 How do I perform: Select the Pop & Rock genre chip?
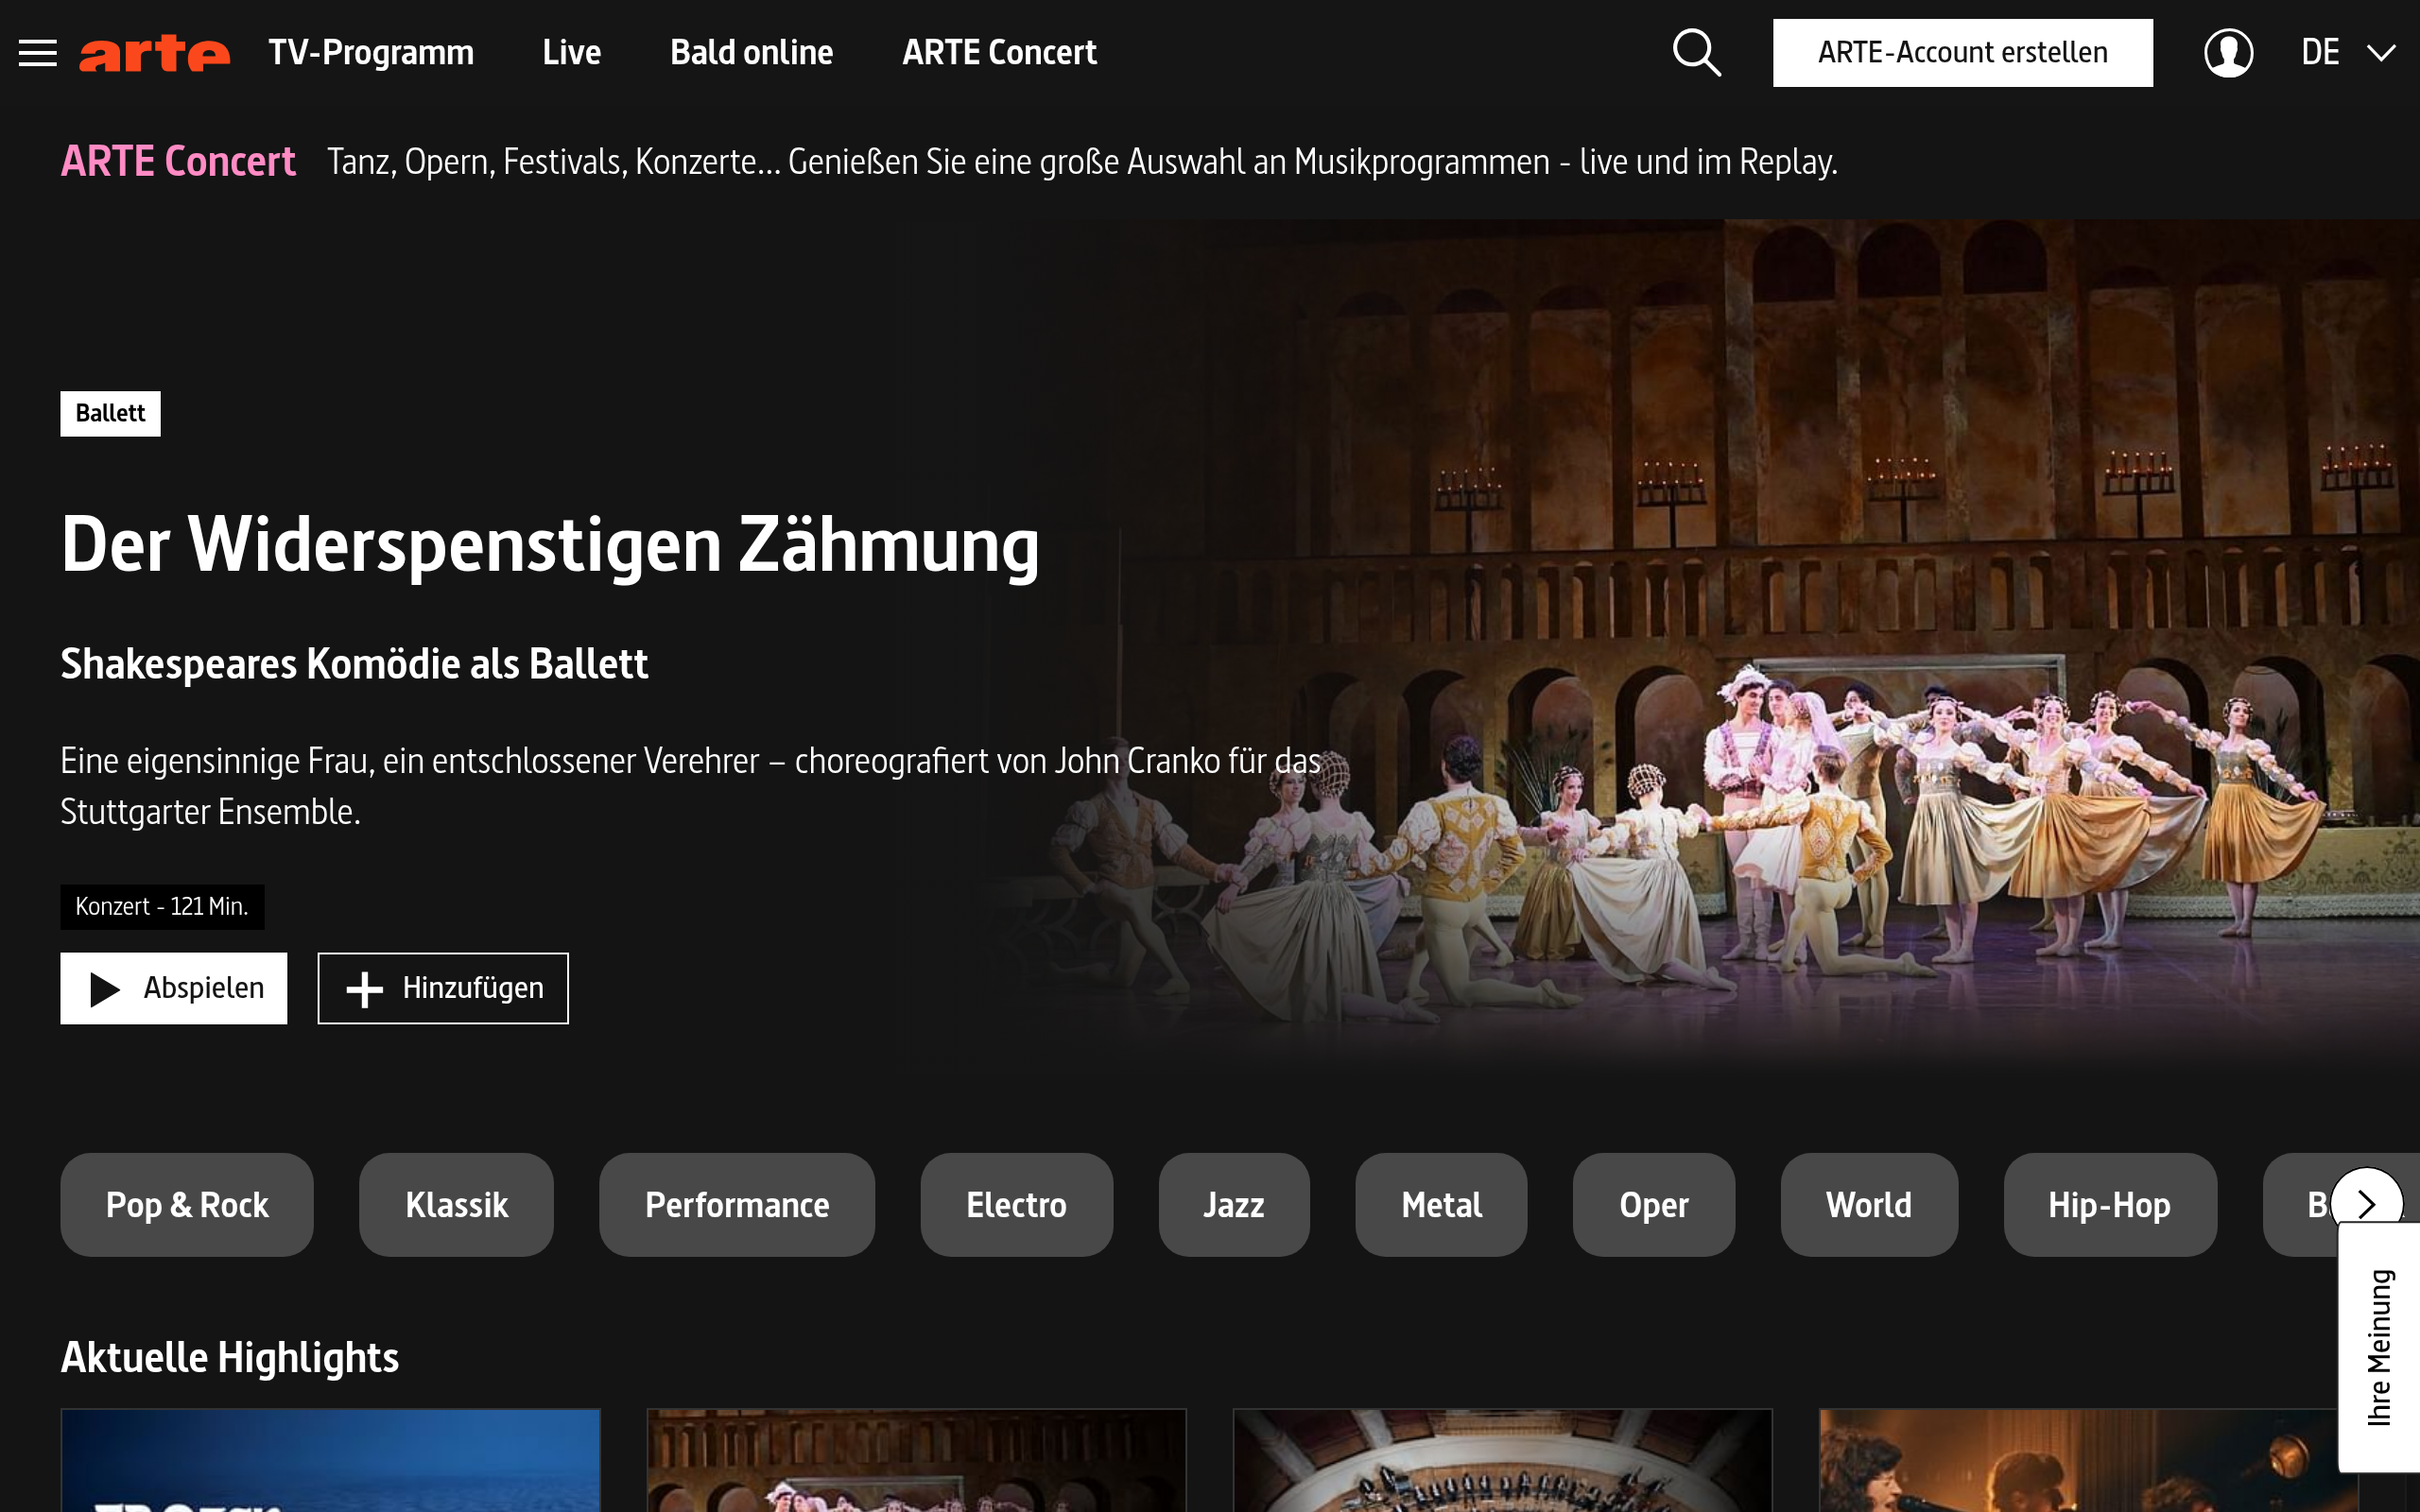coord(187,1205)
